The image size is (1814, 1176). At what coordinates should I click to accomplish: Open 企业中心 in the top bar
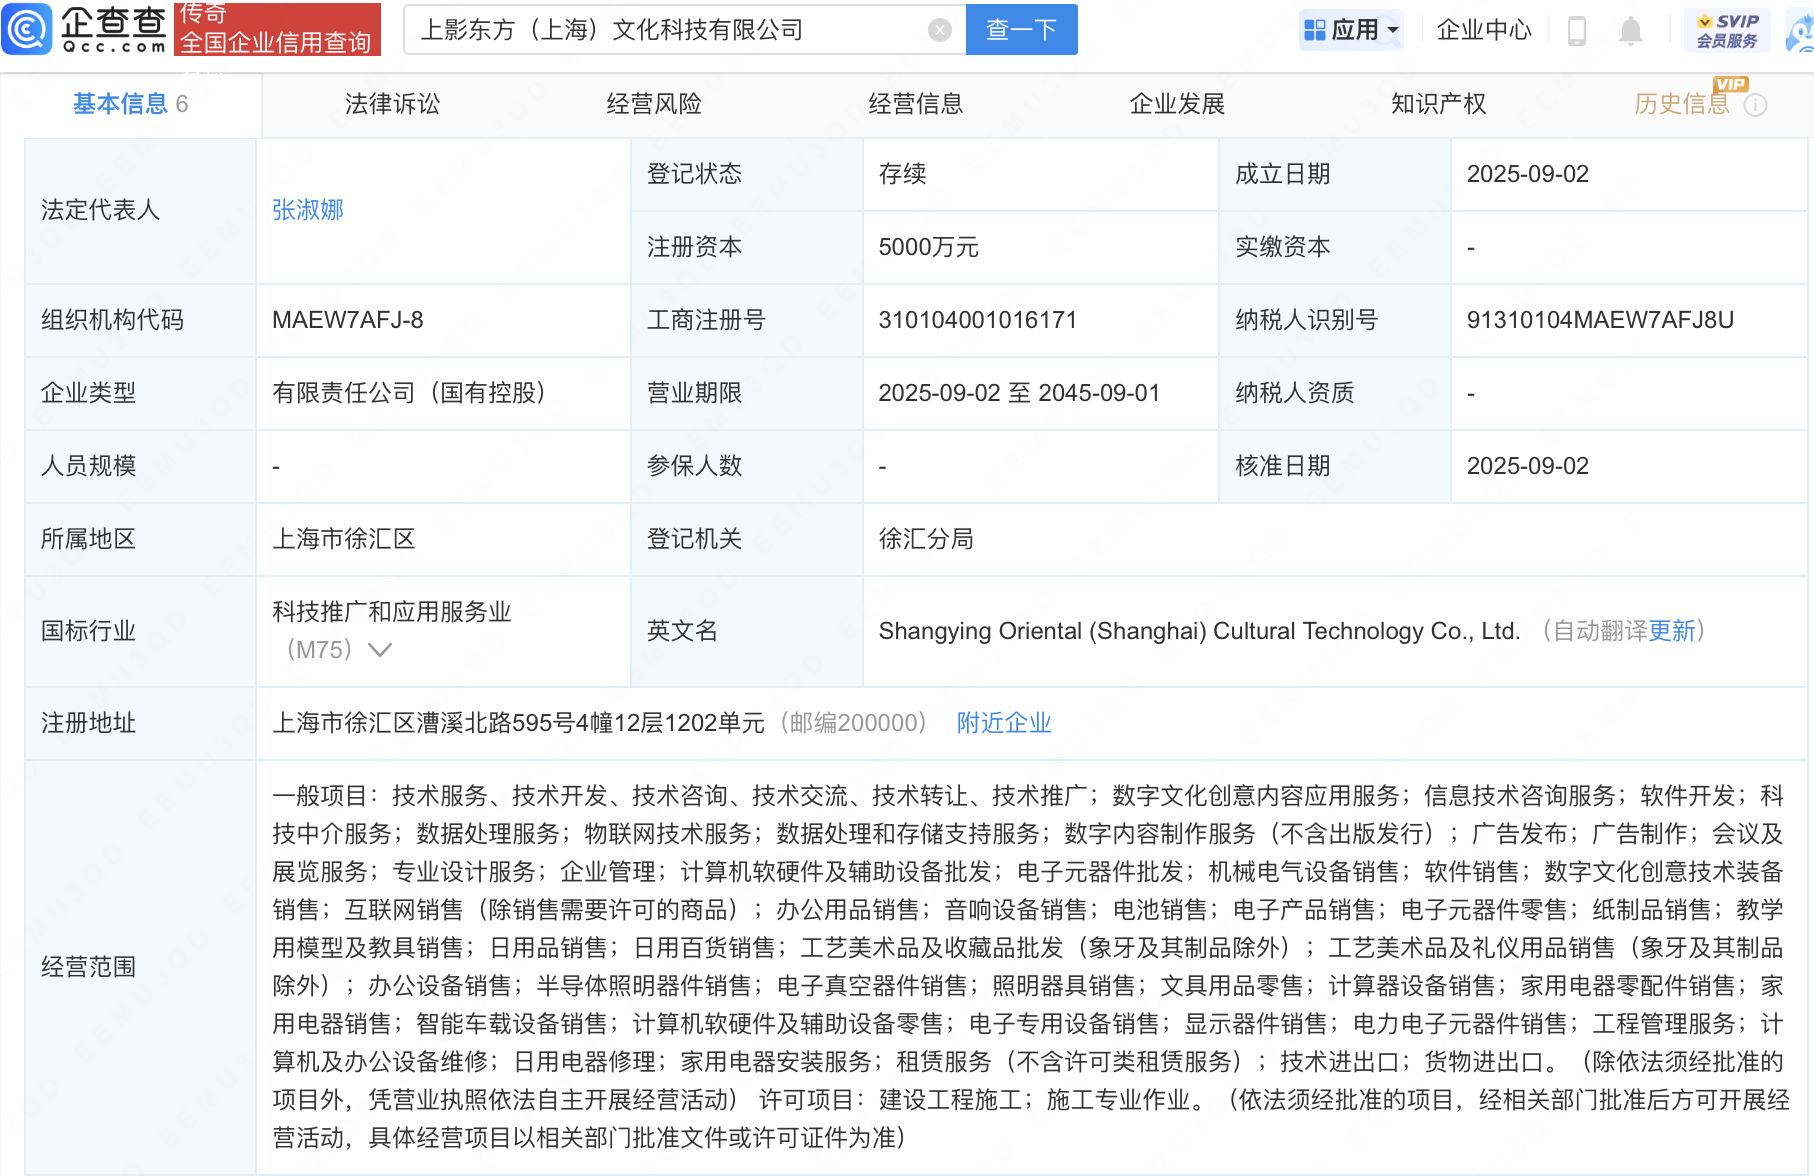(x=1484, y=30)
